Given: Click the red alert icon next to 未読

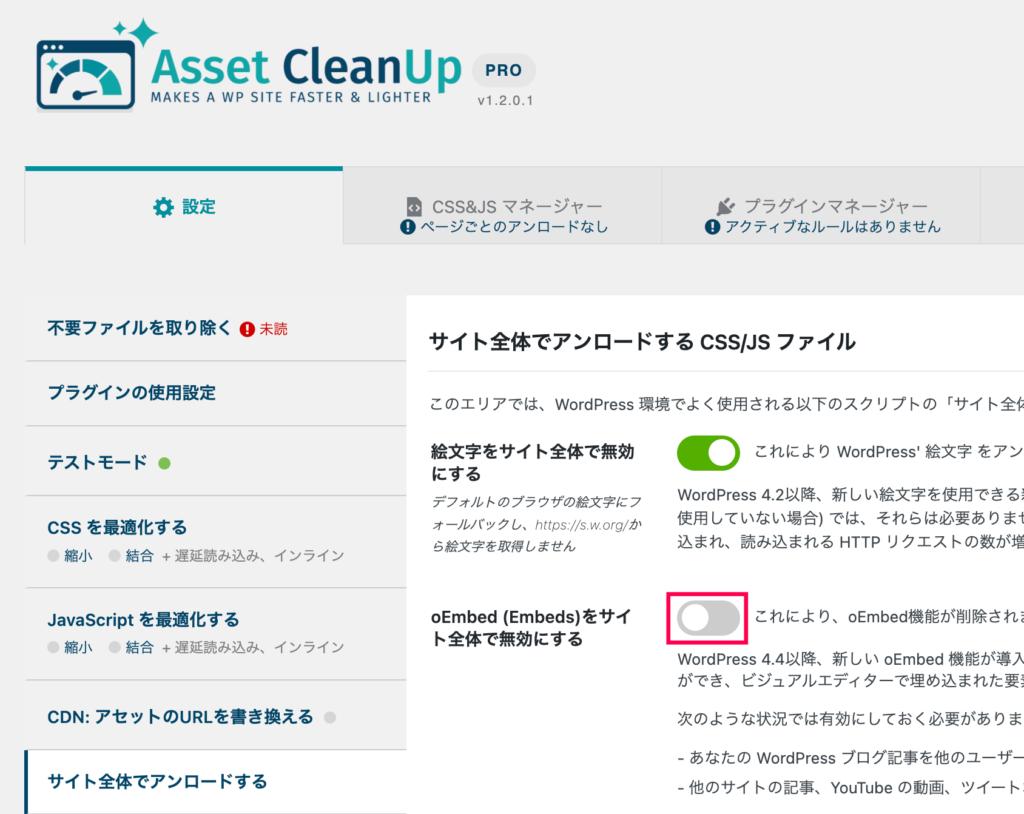Looking at the screenshot, I should [x=247, y=329].
